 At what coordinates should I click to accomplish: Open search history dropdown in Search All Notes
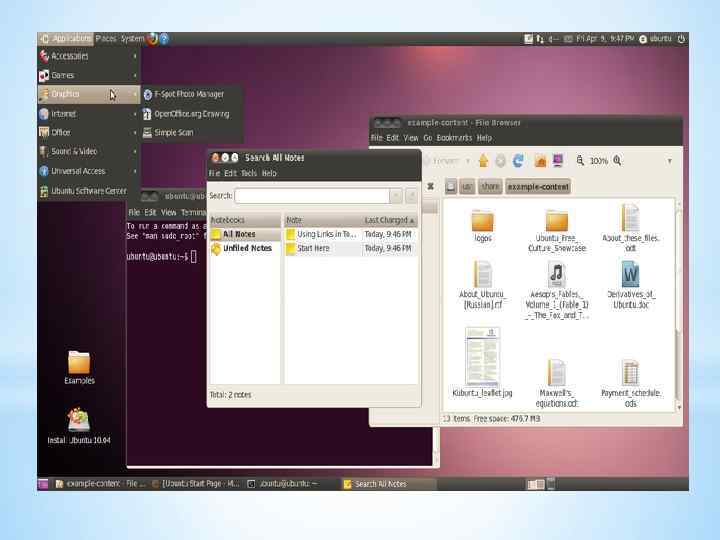click(x=396, y=196)
